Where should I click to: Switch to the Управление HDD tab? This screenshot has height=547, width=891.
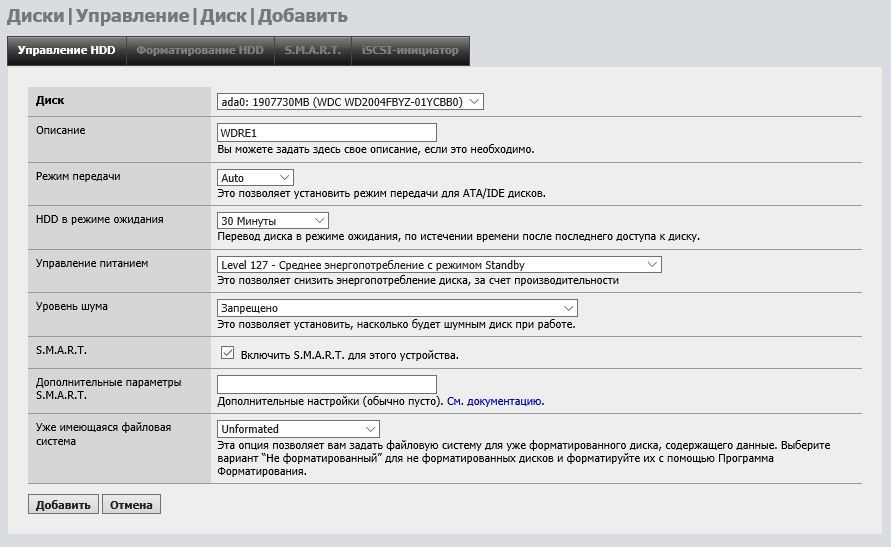tap(66, 51)
